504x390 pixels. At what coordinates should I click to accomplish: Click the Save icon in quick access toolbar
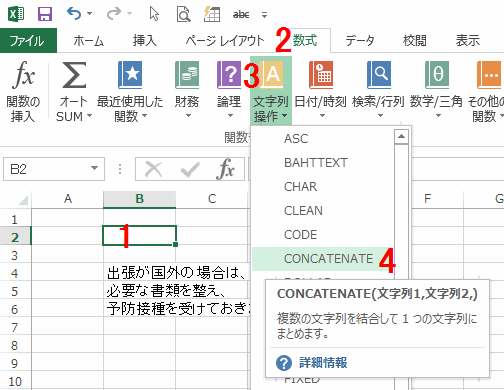45,14
